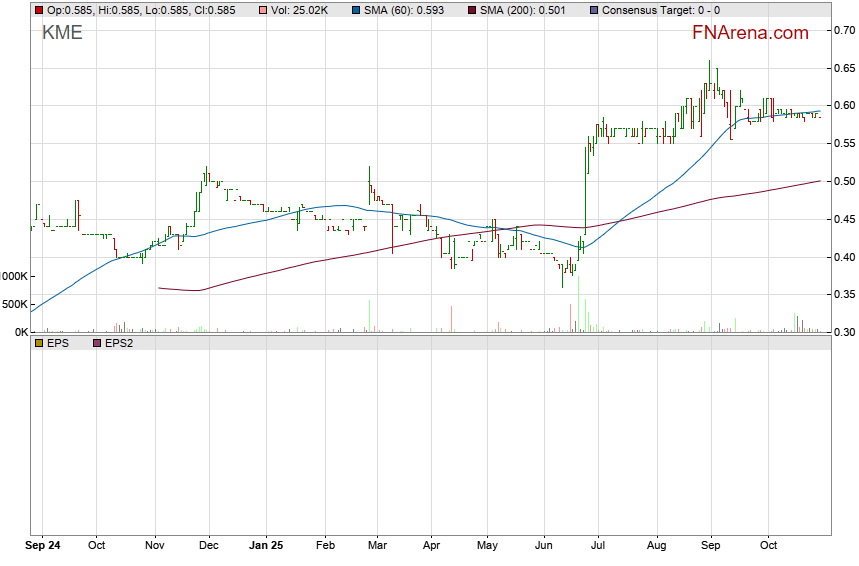Click the 0.50 price axis label
The width and height of the screenshot is (859, 566).
coord(845,181)
